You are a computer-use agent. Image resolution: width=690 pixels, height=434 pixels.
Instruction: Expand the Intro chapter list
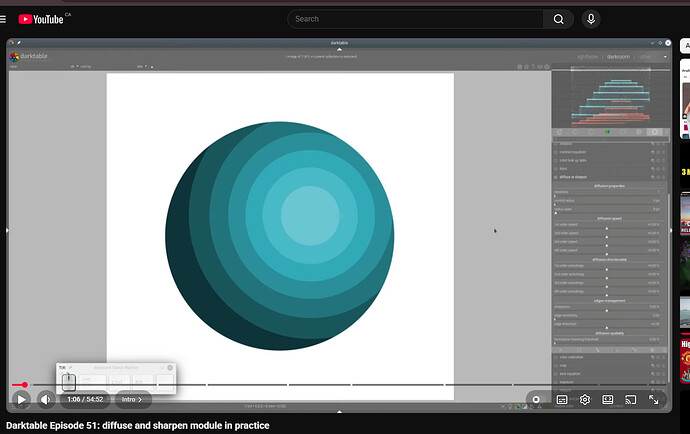[x=130, y=399]
